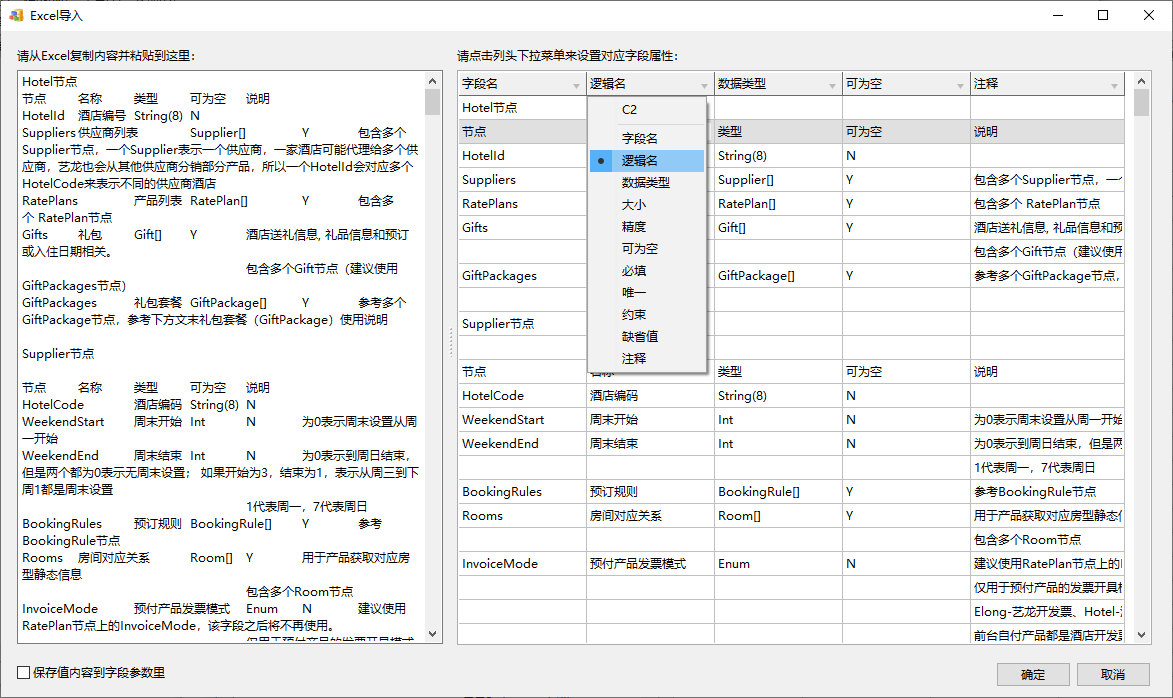Choose 数据类型 from the dropdown menu
This screenshot has height=698, width=1173.
[647, 183]
